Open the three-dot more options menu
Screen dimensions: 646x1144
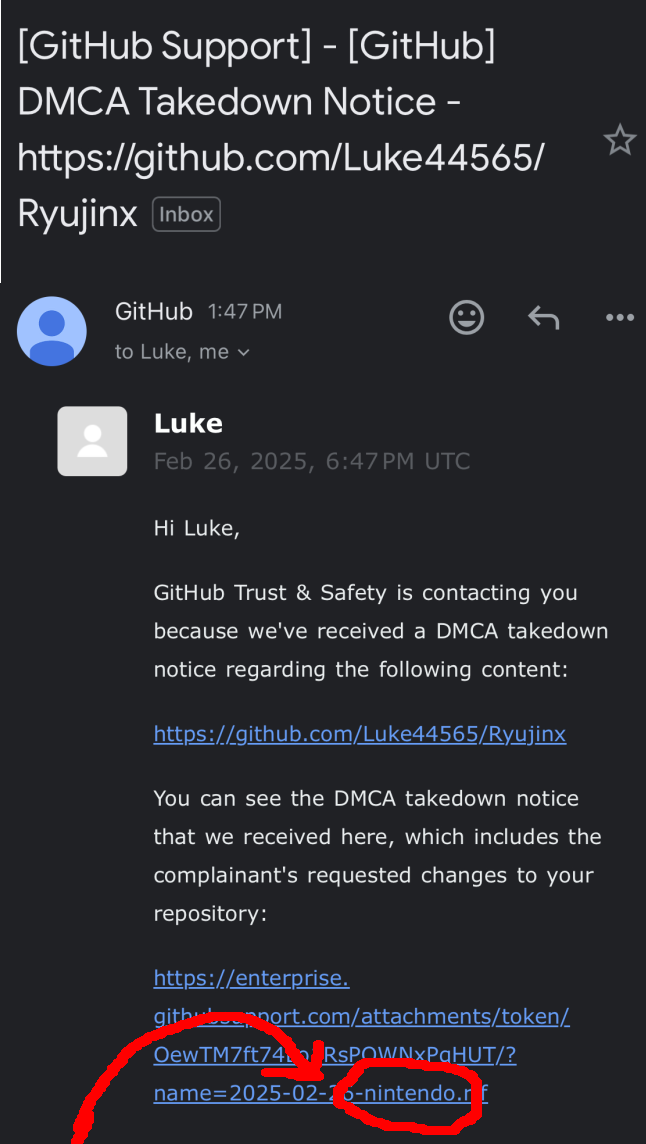click(620, 318)
